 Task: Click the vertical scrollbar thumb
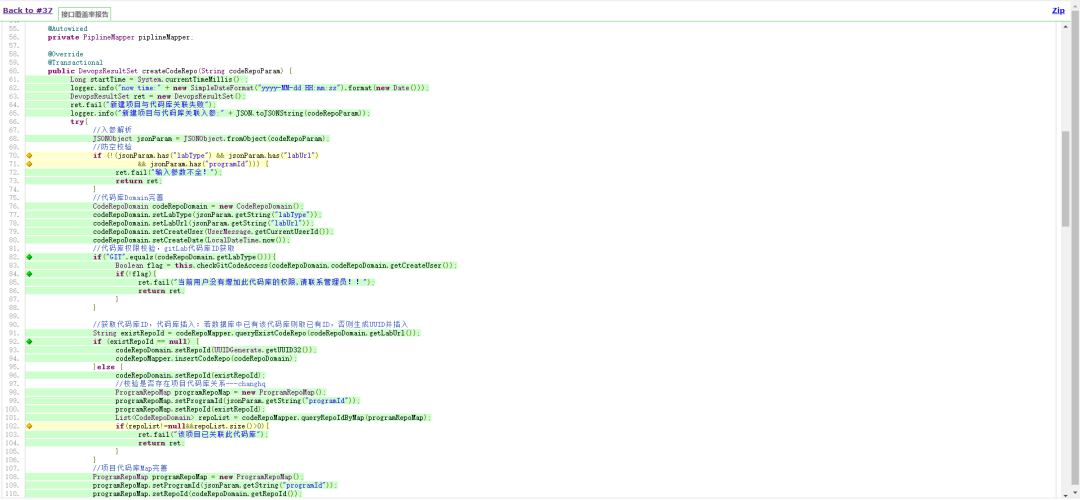click(1066, 179)
